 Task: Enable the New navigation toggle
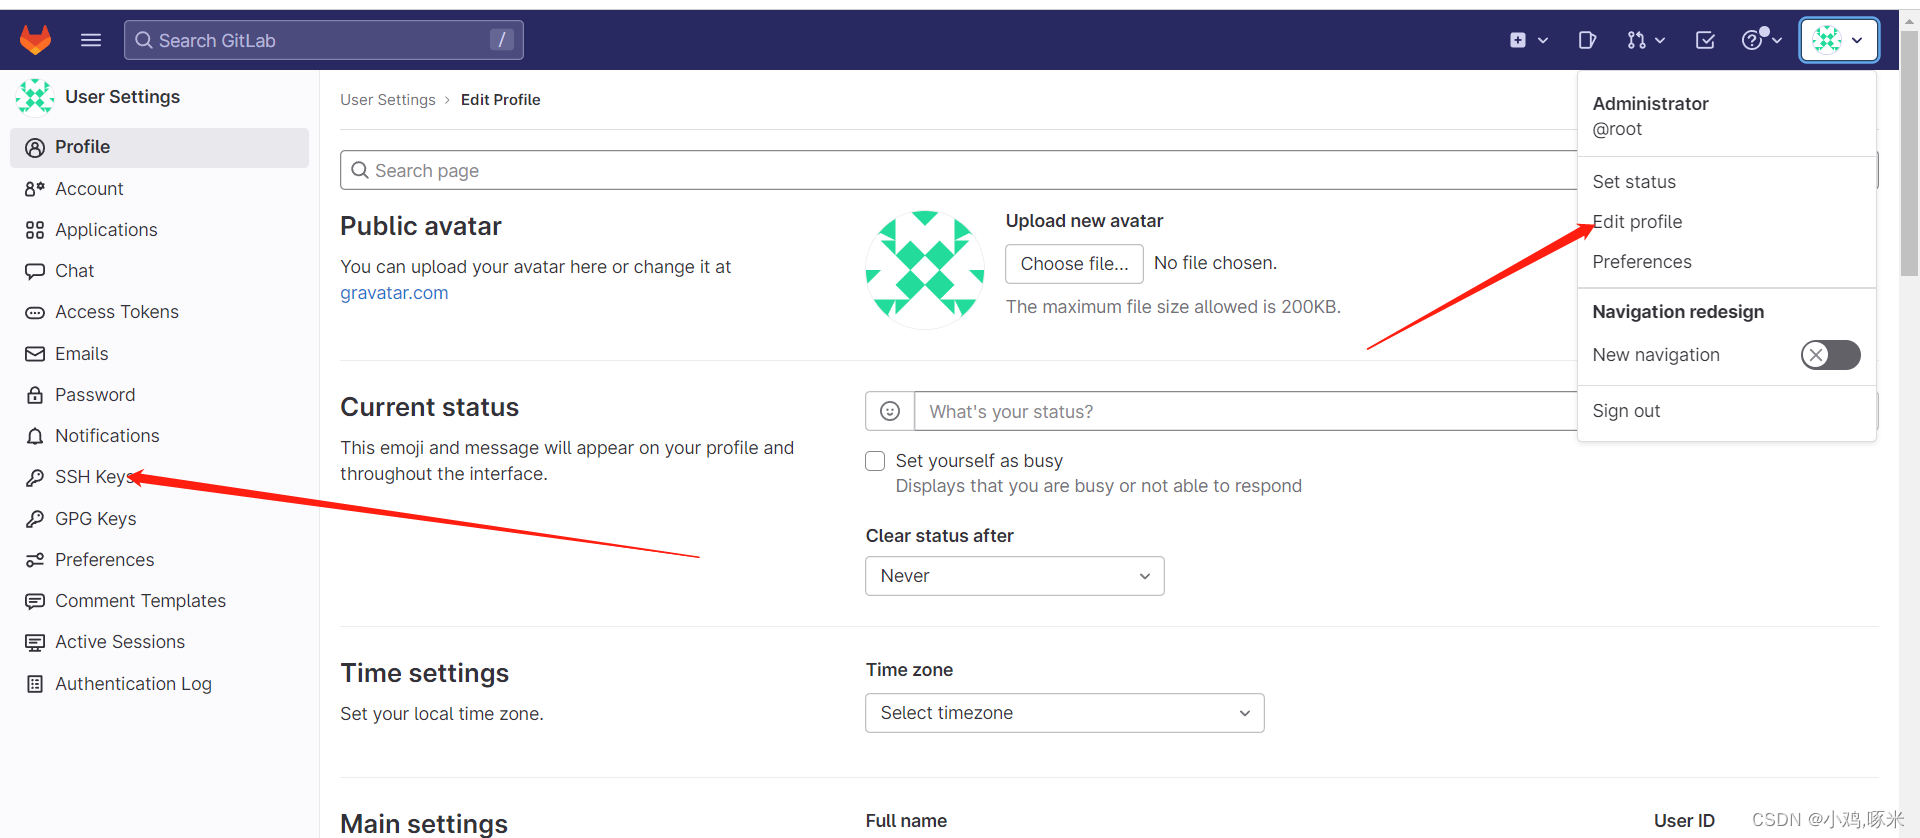pyautogui.click(x=1830, y=355)
